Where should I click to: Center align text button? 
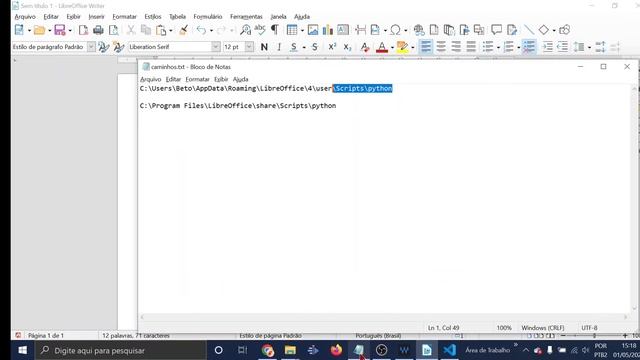(441, 47)
